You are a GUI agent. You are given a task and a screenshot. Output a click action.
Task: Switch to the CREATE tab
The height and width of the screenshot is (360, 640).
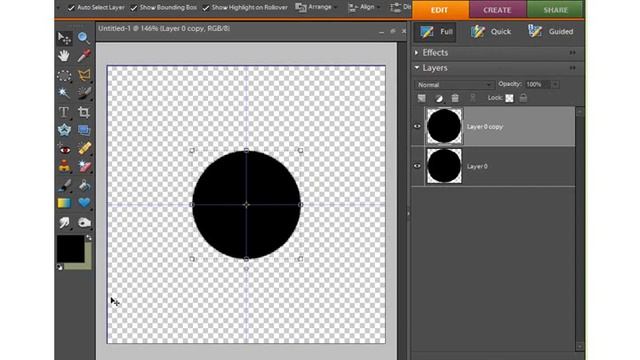tap(497, 10)
